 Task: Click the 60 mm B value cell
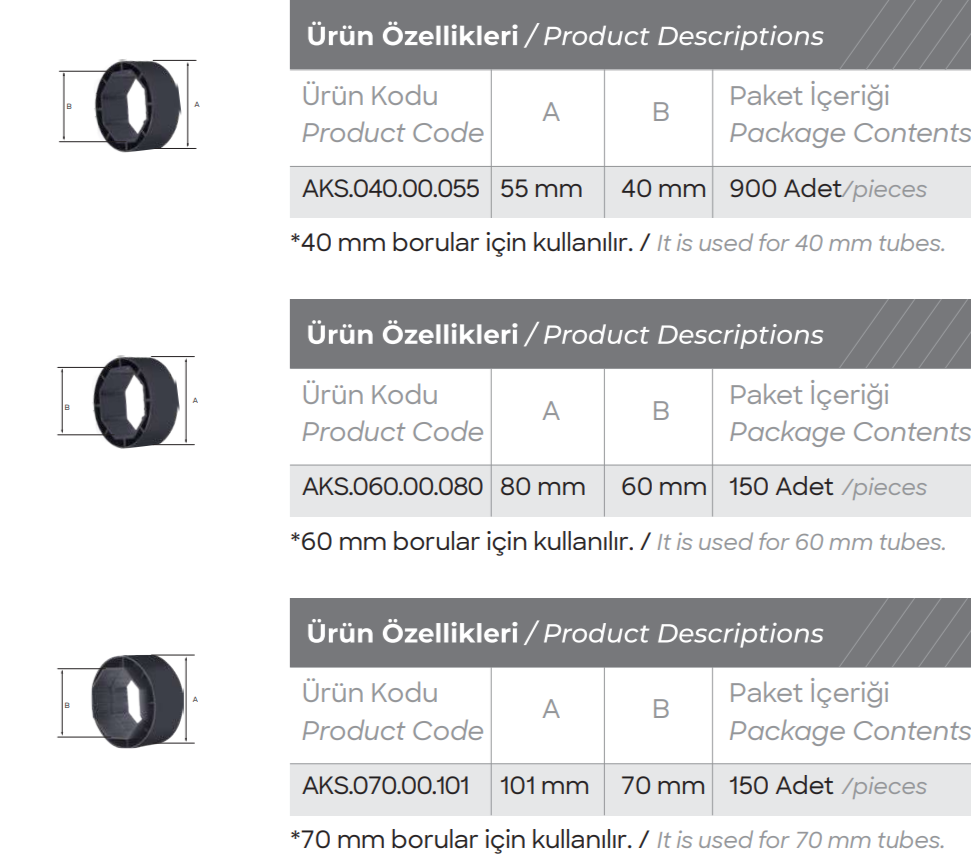663,487
